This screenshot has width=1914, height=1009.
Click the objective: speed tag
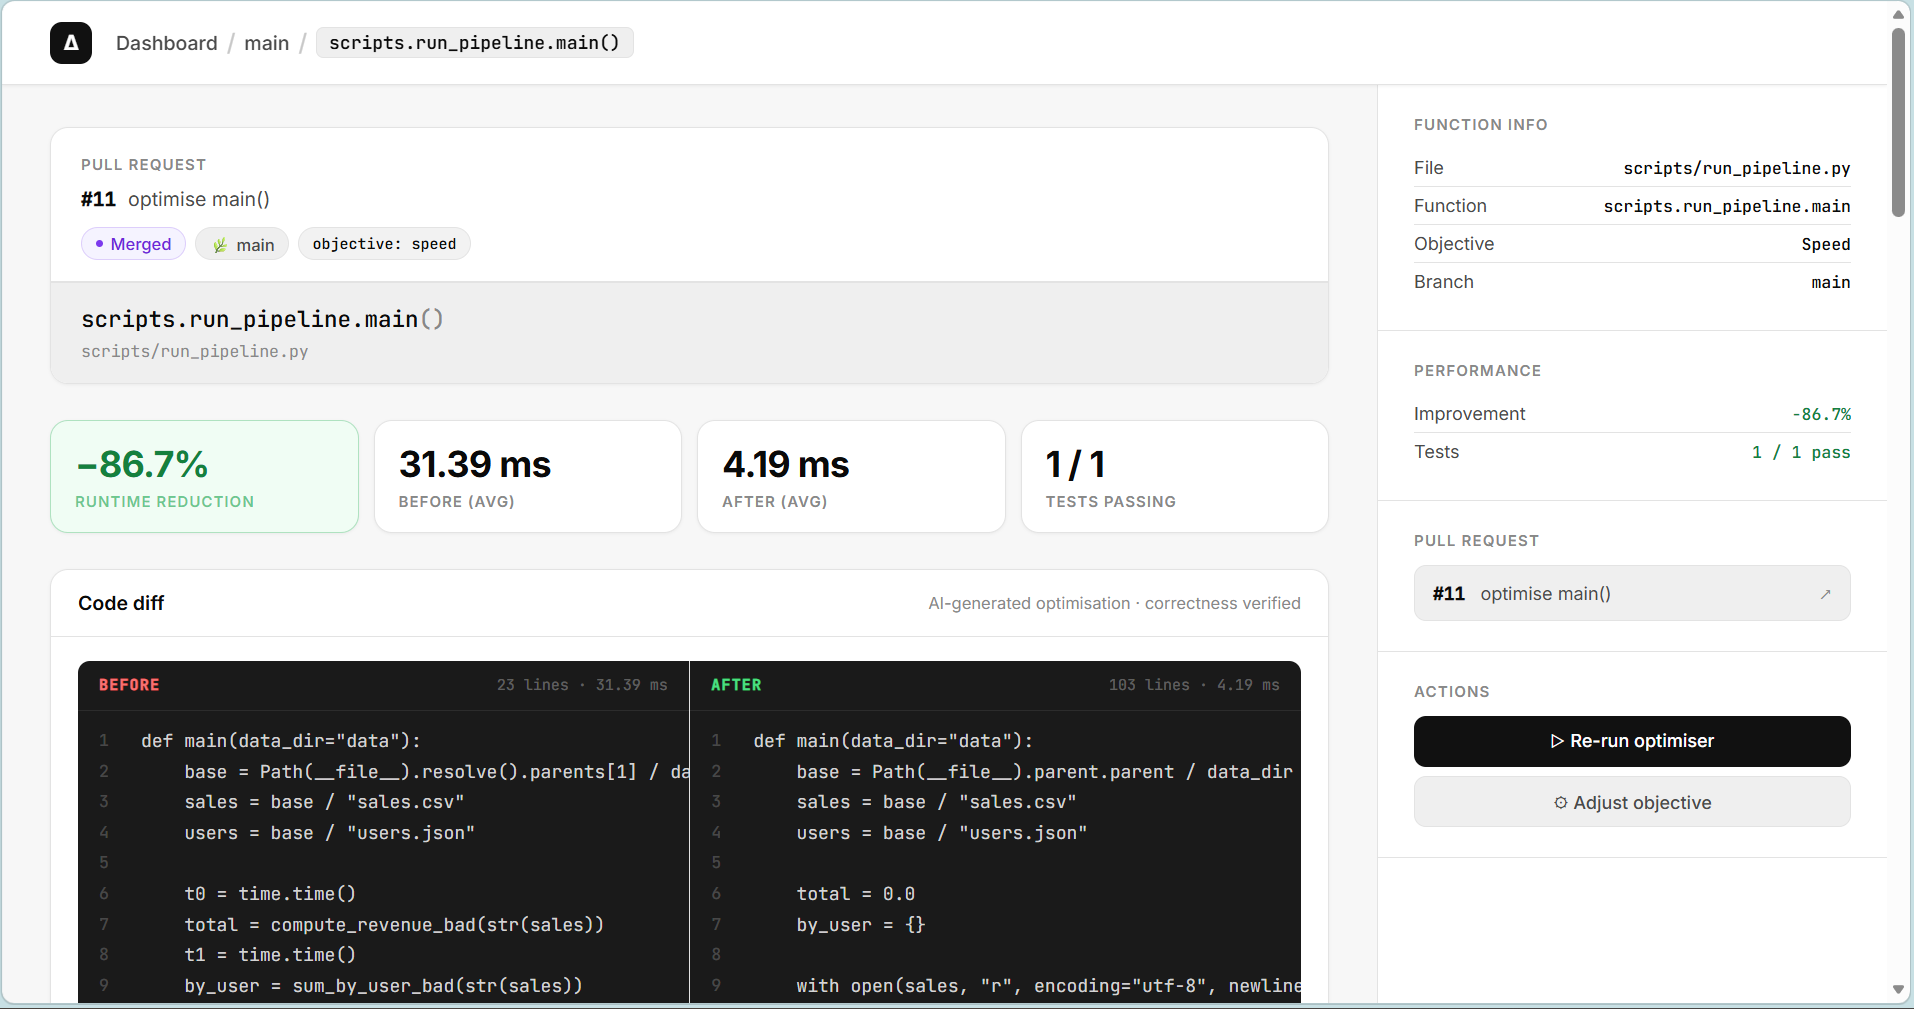click(x=384, y=244)
